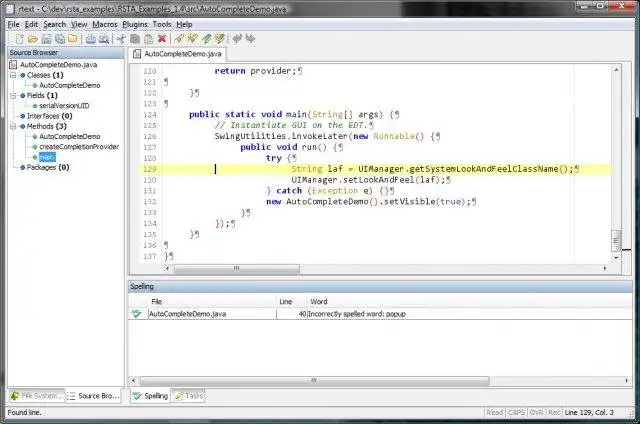
Task: Click the spelling icon in the popup row
Action: point(136,314)
